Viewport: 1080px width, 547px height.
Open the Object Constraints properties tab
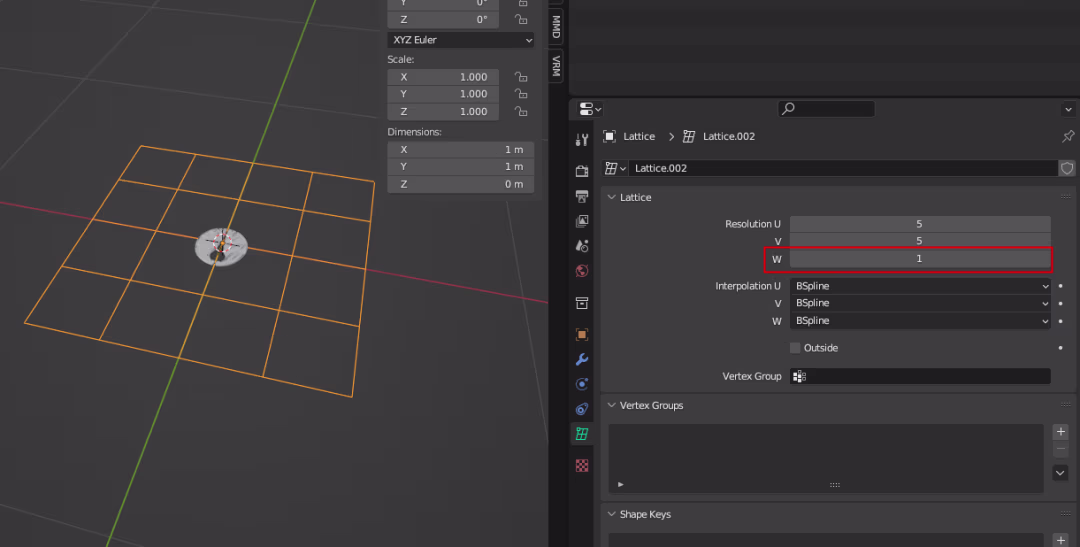pyautogui.click(x=582, y=409)
